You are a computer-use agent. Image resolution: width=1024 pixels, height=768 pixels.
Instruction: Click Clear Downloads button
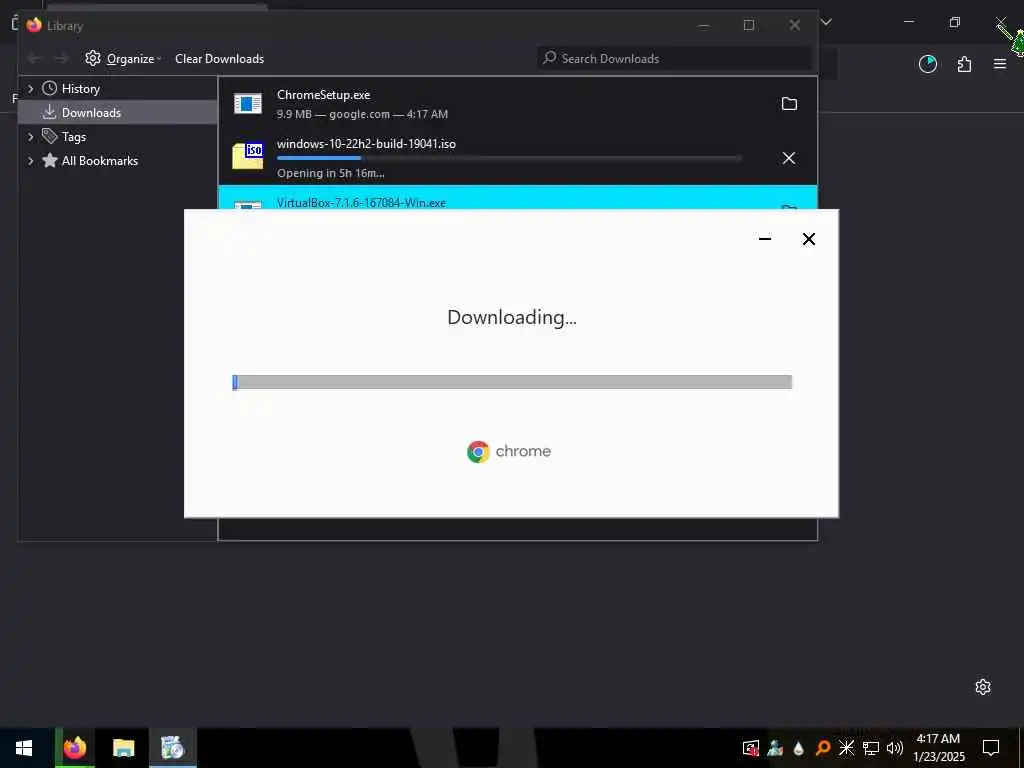(219, 59)
